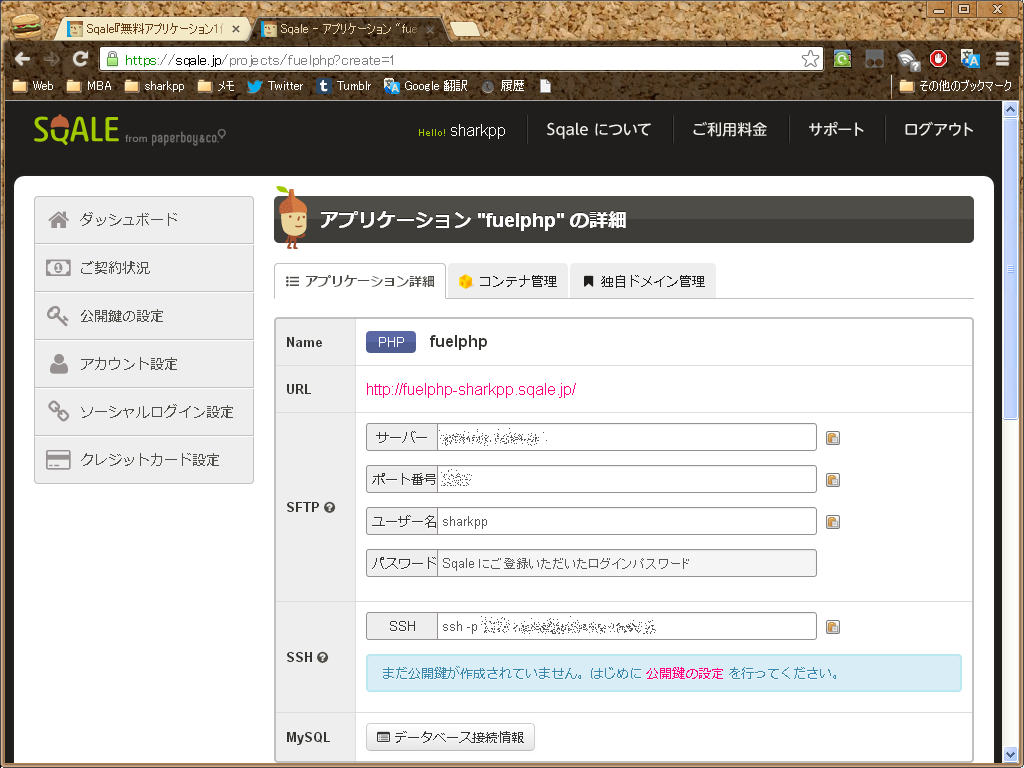Switch to the コンテナ管理 tab
Screen dimensions: 1024x768
point(507,281)
